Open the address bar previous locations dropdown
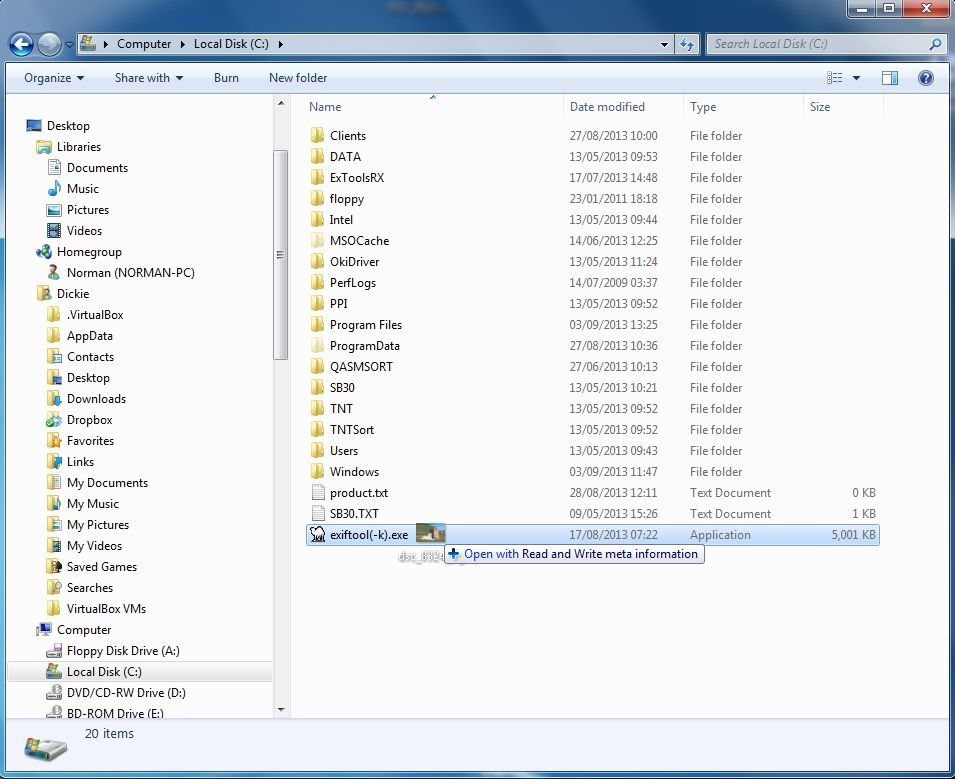Viewport: 955px width, 779px height. click(x=664, y=44)
